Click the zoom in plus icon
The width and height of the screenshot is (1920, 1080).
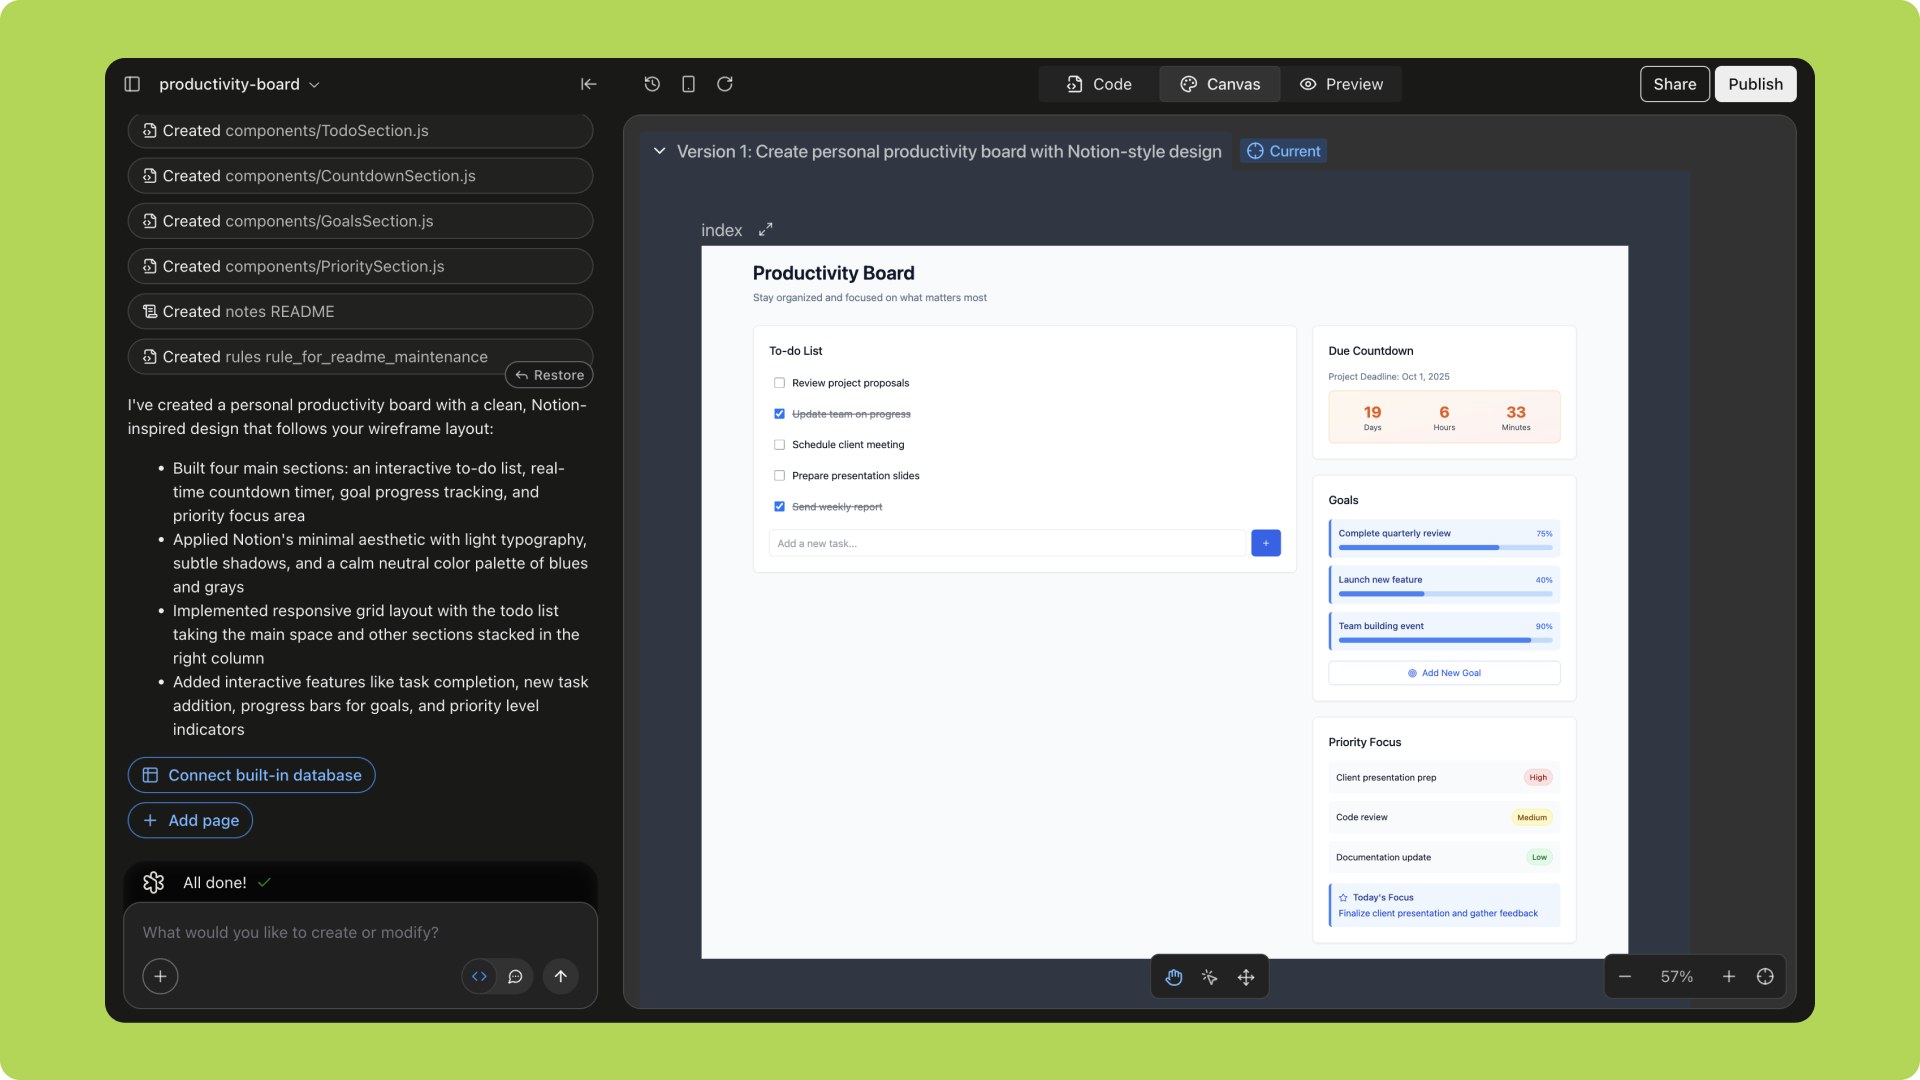coord(1729,977)
